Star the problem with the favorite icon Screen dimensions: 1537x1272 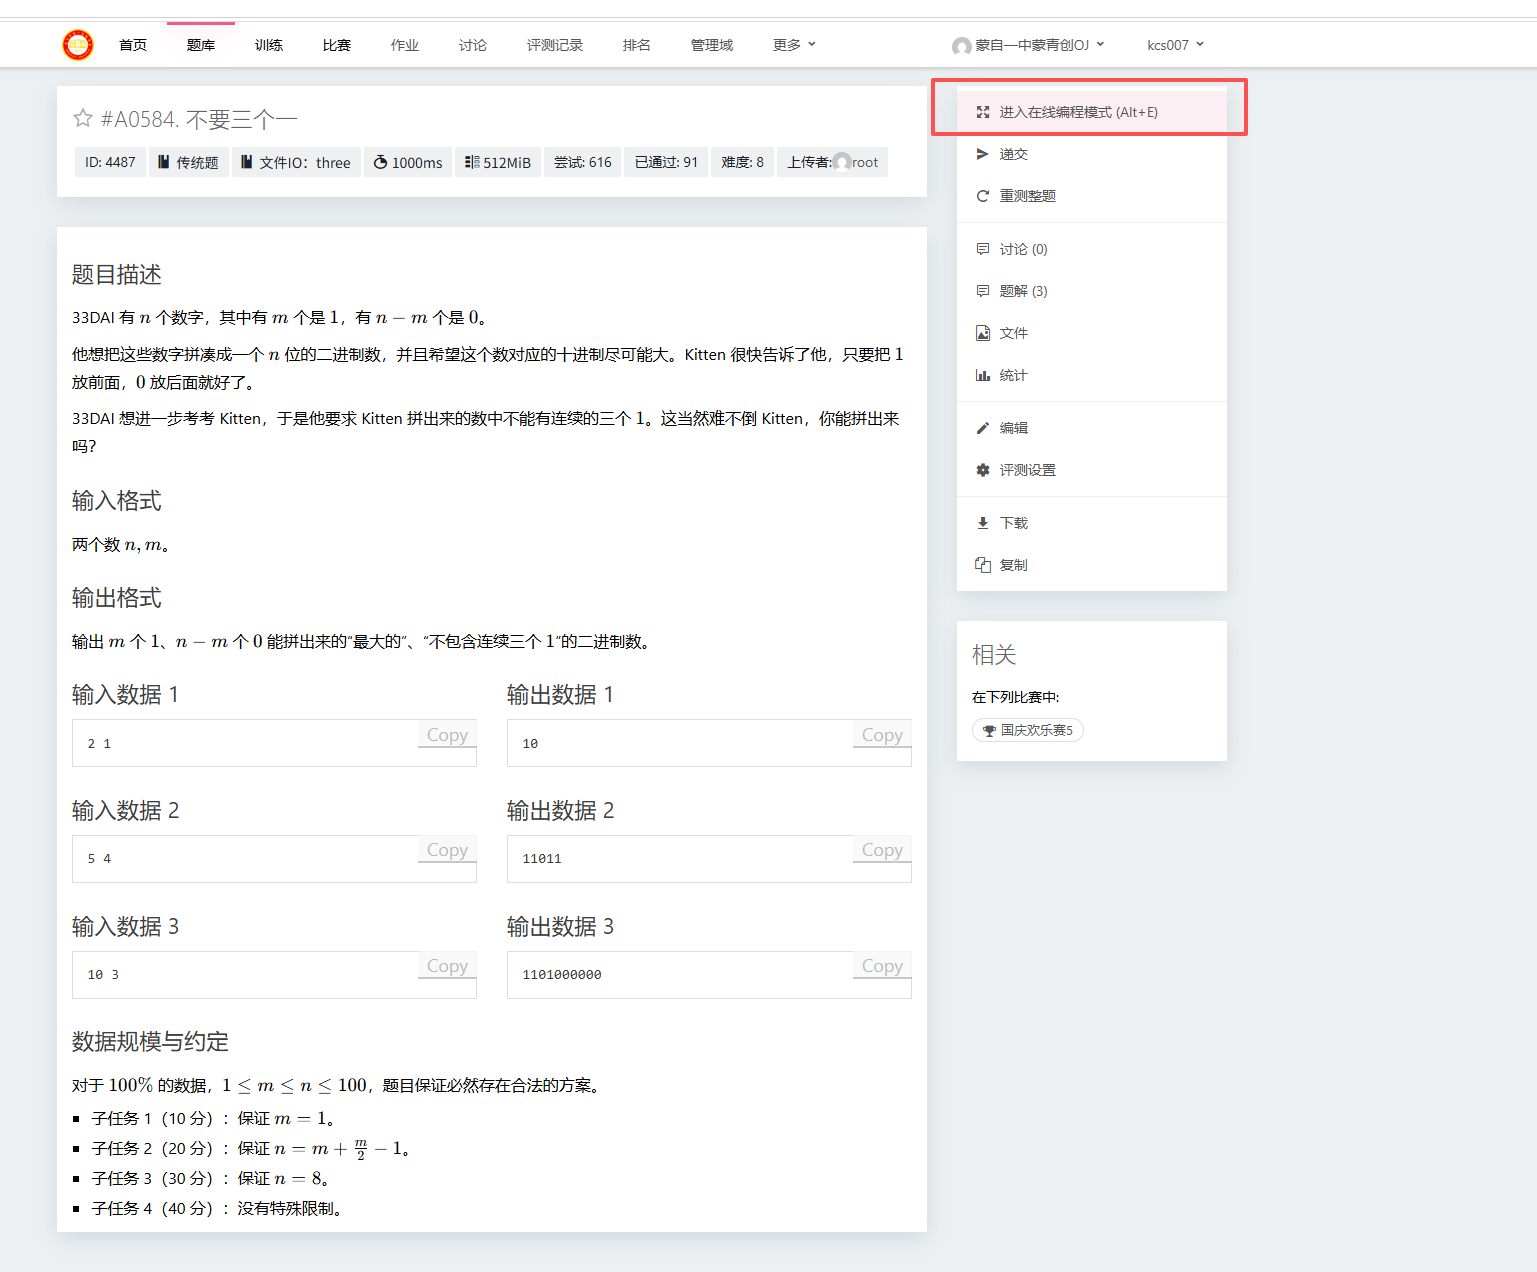pyautogui.click(x=82, y=119)
